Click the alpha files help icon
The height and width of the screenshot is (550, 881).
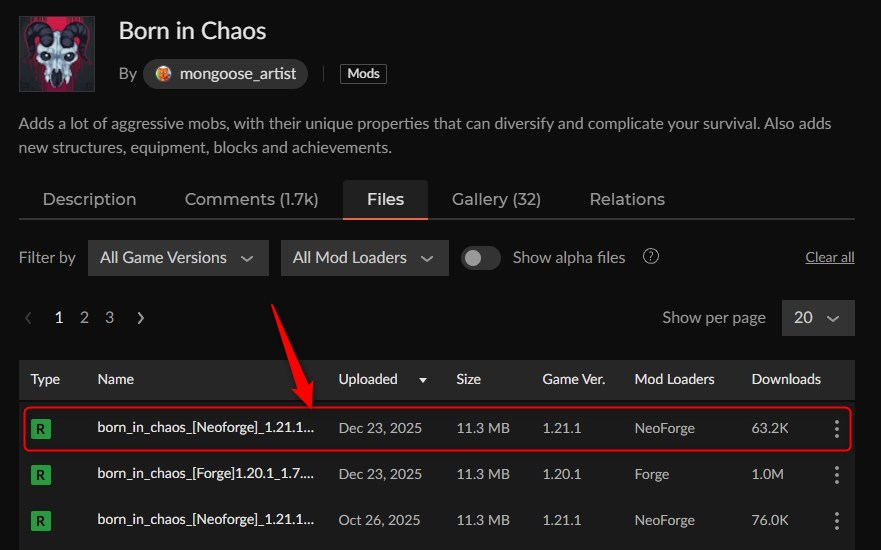point(651,257)
